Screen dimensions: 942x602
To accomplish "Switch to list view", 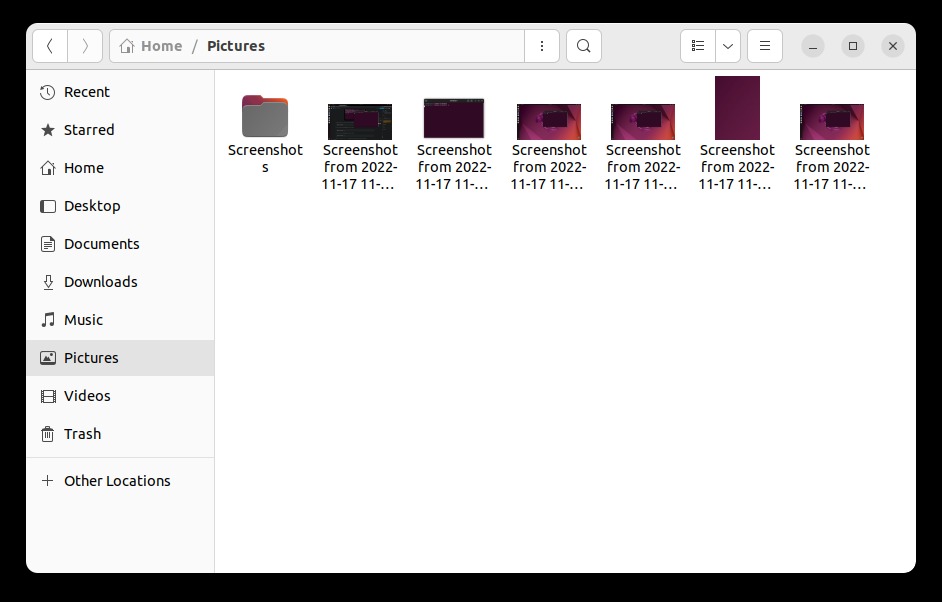I will (x=698, y=46).
